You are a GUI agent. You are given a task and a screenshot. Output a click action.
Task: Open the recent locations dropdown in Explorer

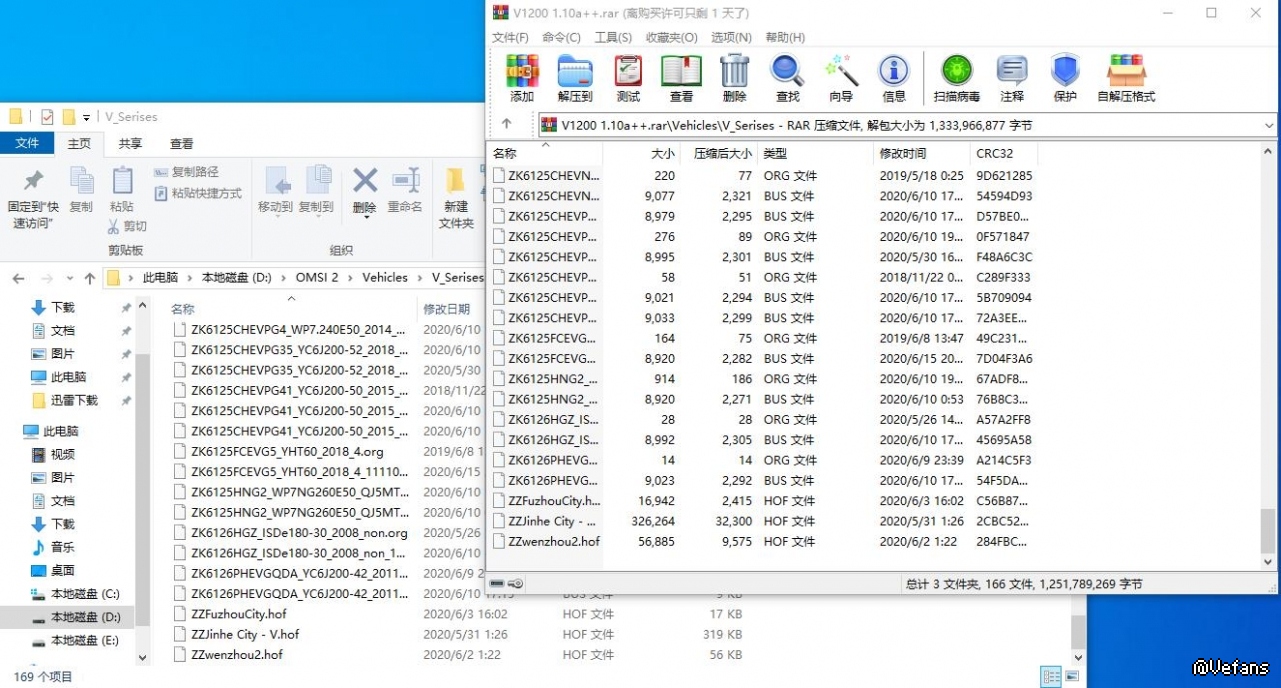[x=69, y=278]
